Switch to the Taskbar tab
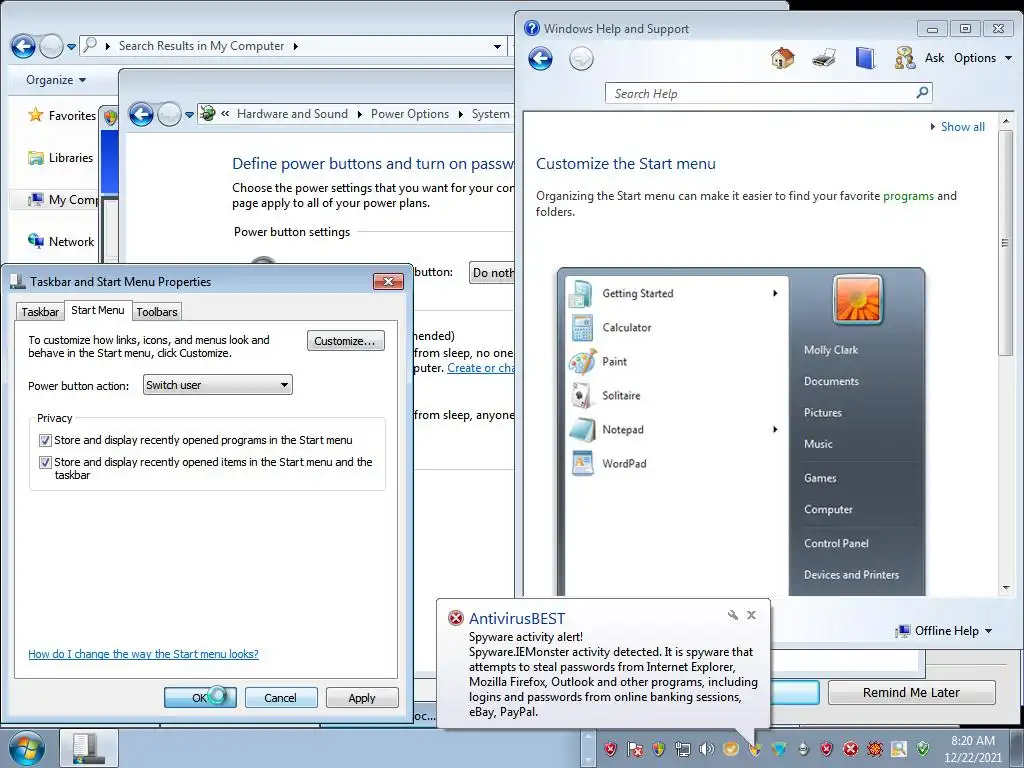 pos(40,312)
